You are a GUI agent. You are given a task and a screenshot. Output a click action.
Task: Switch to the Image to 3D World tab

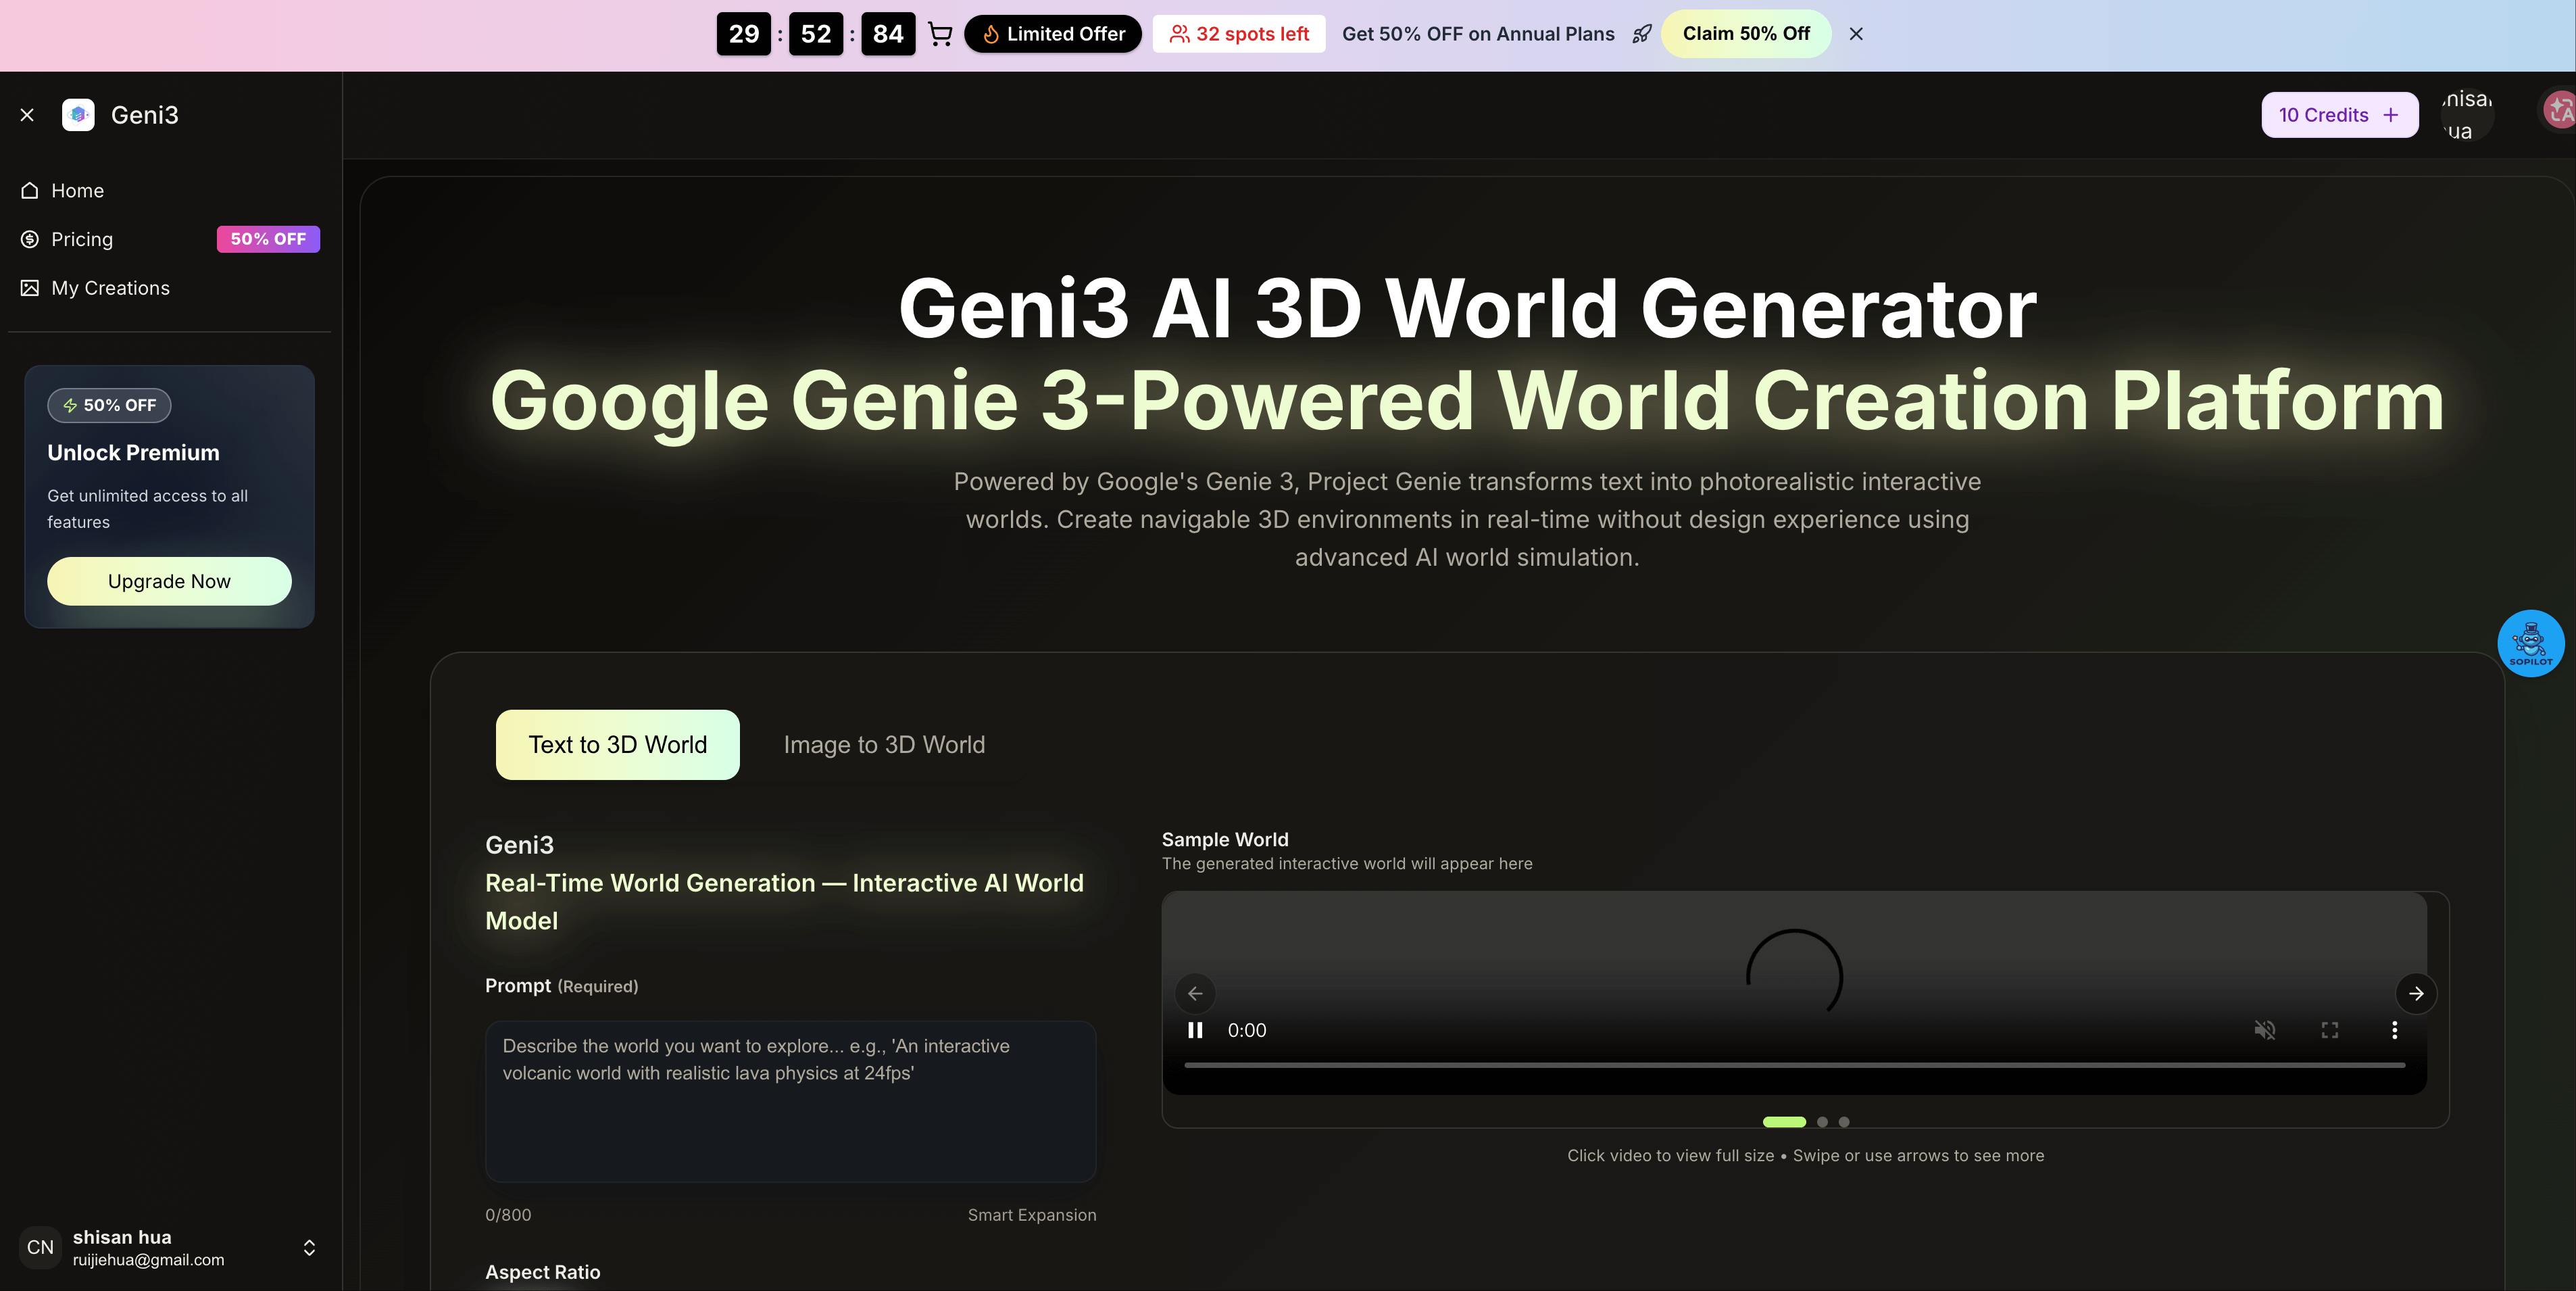[884, 744]
